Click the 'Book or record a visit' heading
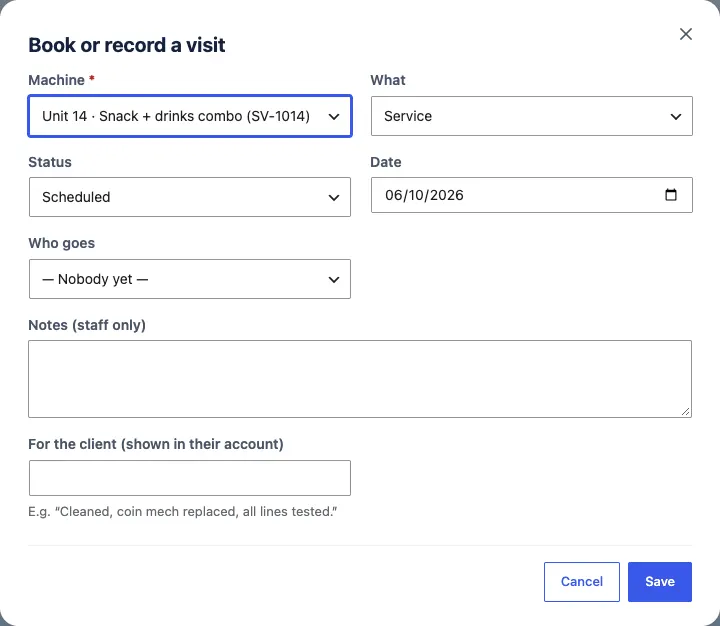This screenshot has width=720, height=626. point(127,45)
